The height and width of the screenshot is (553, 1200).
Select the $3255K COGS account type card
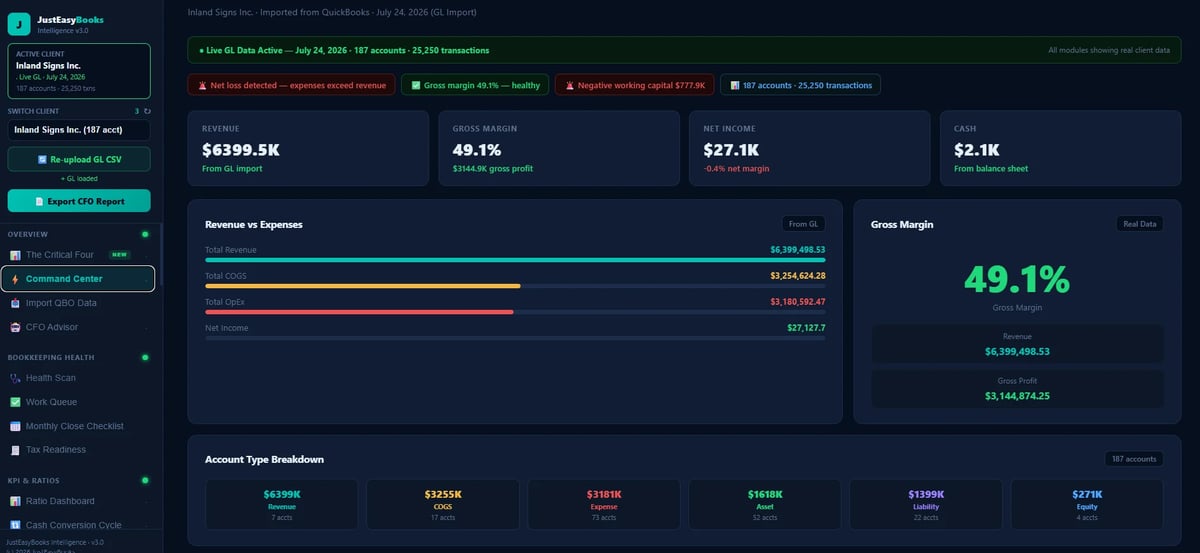click(442, 504)
